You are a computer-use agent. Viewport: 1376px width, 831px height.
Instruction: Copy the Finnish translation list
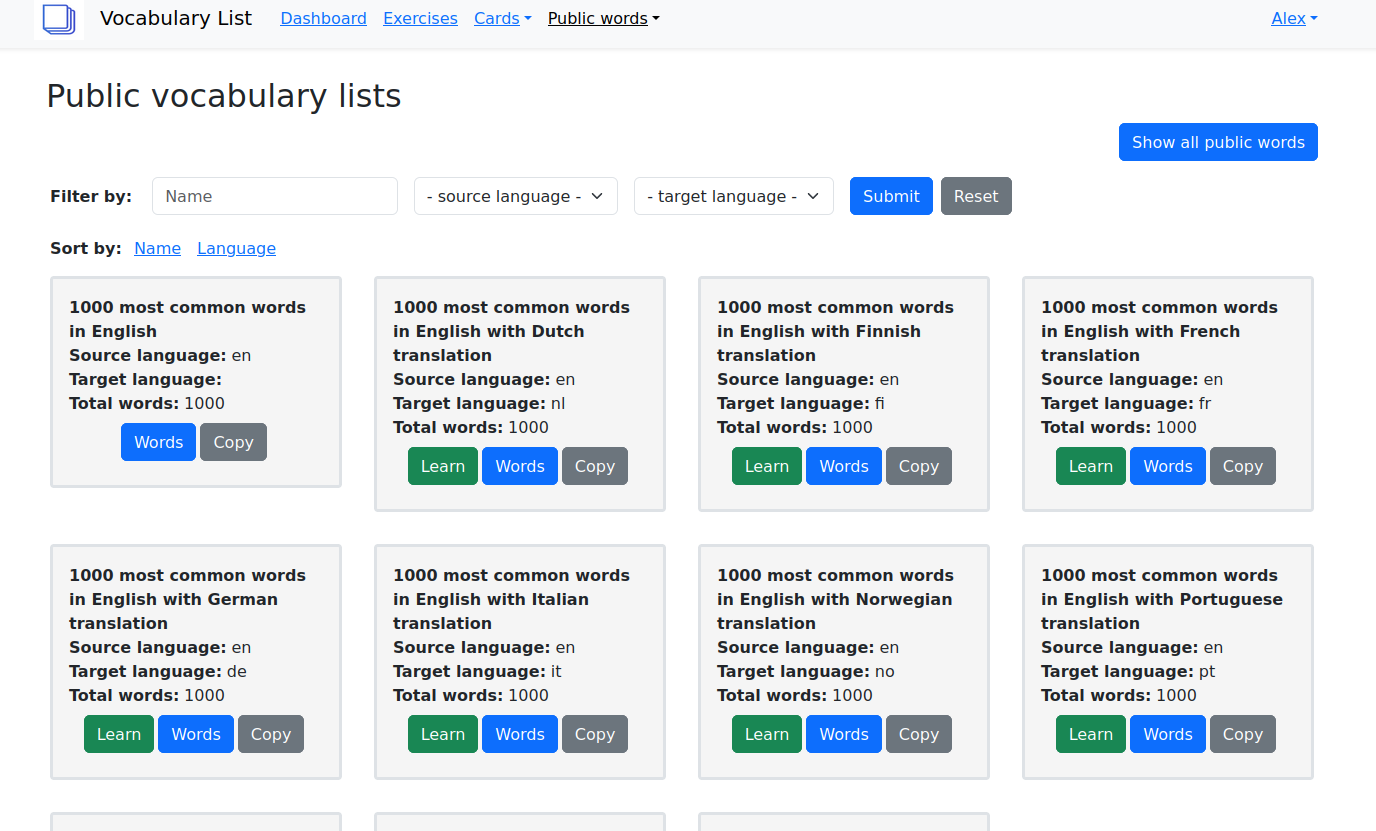(918, 466)
